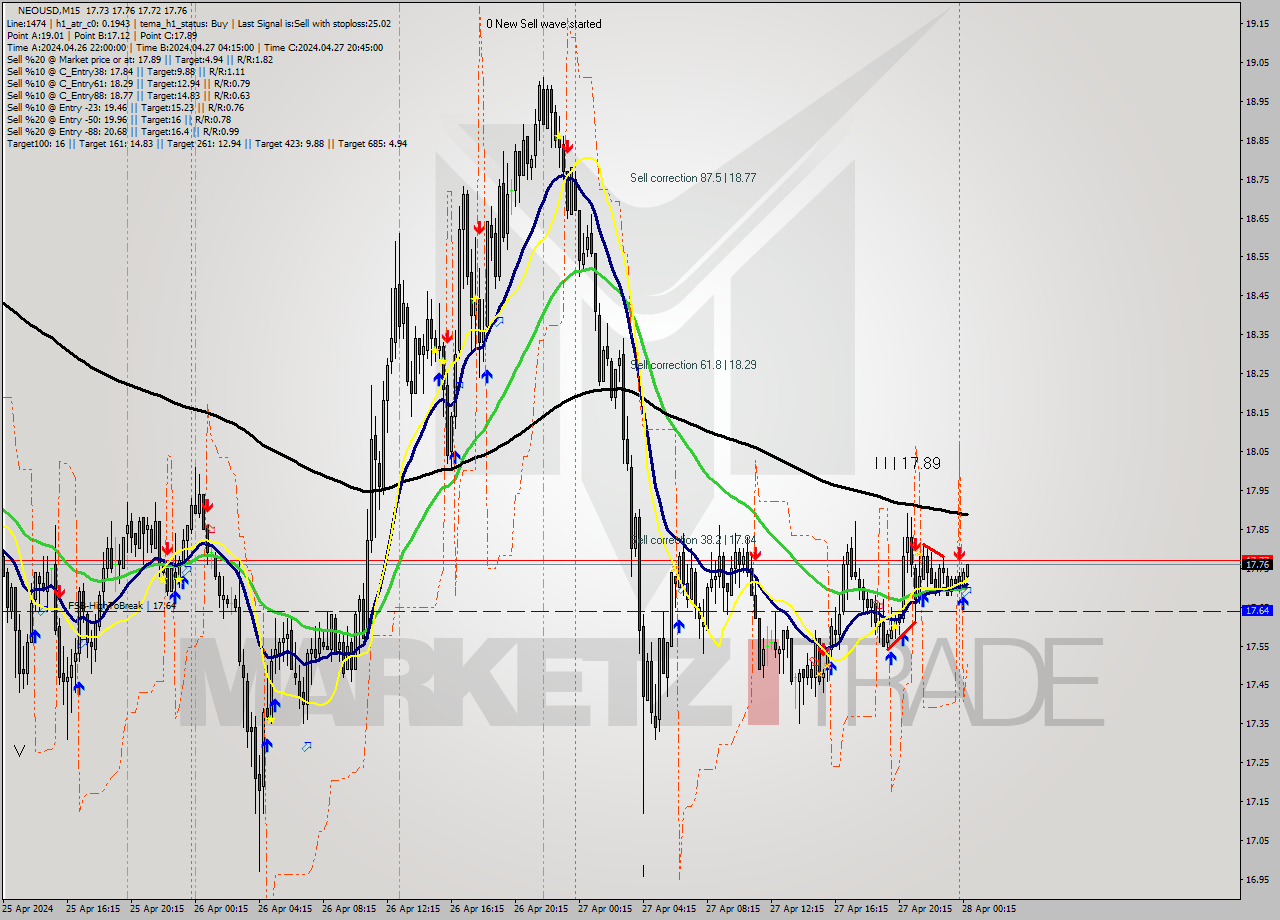Click the '27 Apr 20:15' time label
This screenshot has height=920, width=1280.
click(924, 909)
